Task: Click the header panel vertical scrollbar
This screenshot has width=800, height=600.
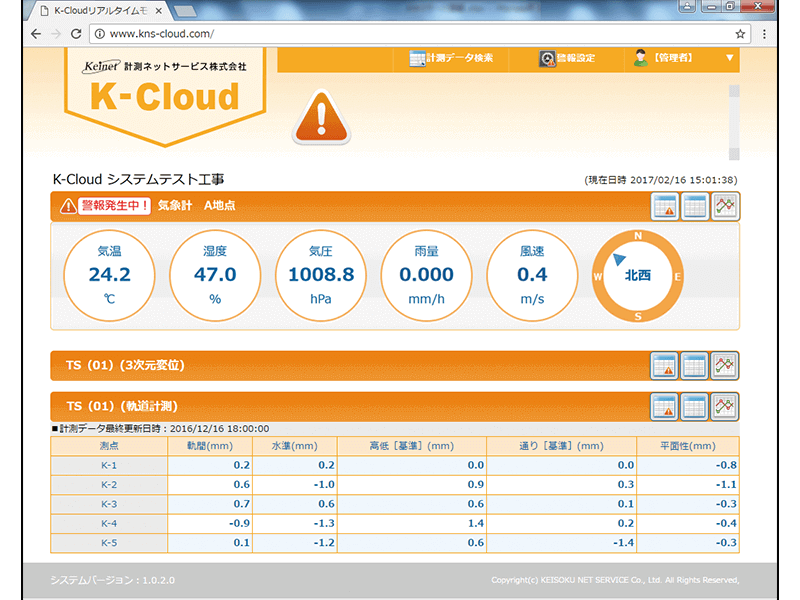Action: tap(734, 122)
